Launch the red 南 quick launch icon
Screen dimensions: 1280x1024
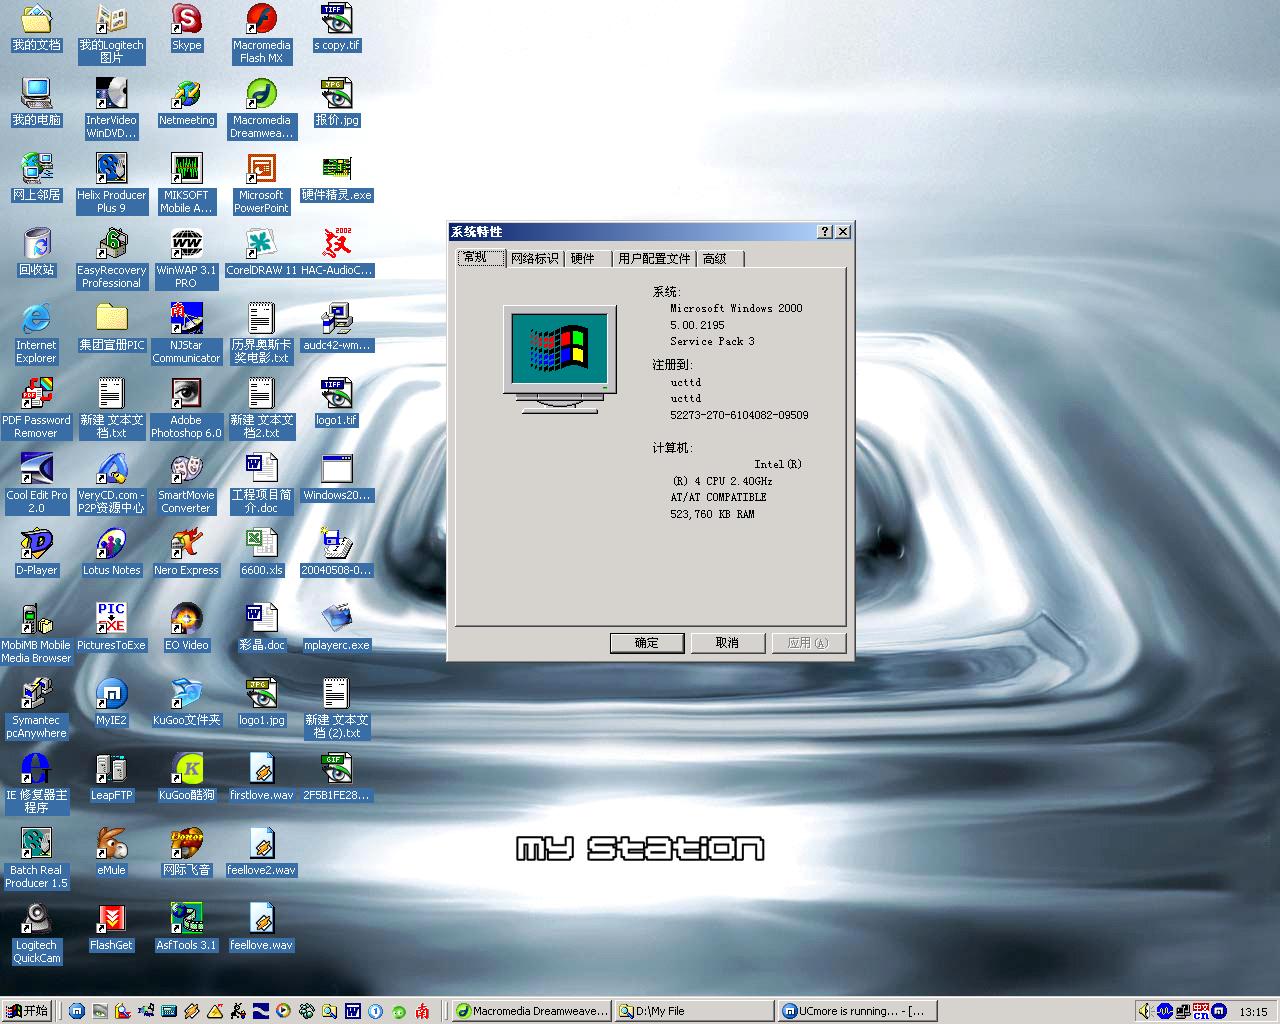(423, 1011)
